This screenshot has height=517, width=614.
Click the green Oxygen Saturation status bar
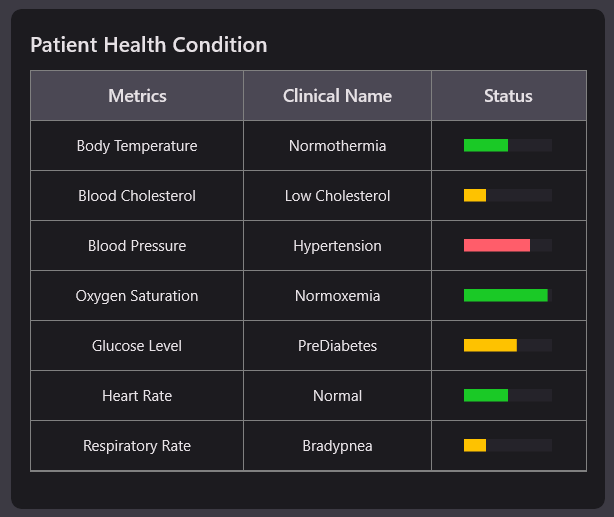tap(505, 296)
